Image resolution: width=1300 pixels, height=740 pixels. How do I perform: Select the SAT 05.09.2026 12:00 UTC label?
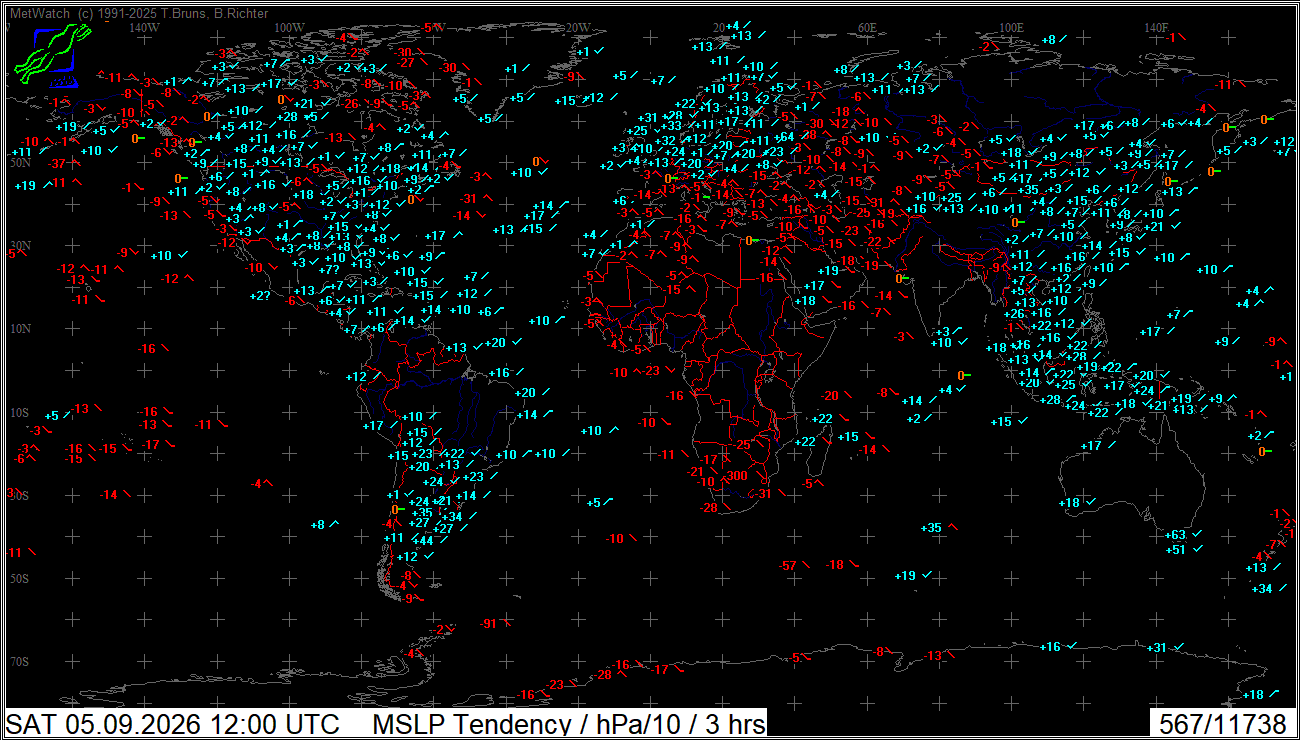pyautogui.click(x=172, y=724)
